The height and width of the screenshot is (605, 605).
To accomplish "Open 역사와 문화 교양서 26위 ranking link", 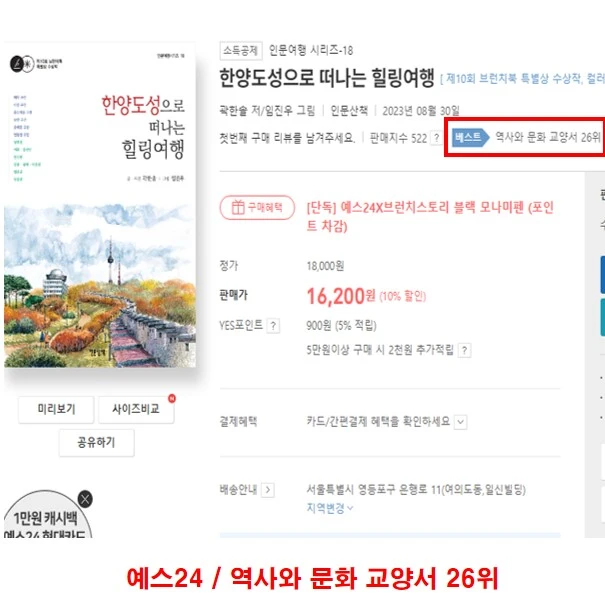I will pyautogui.click(x=548, y=137).
